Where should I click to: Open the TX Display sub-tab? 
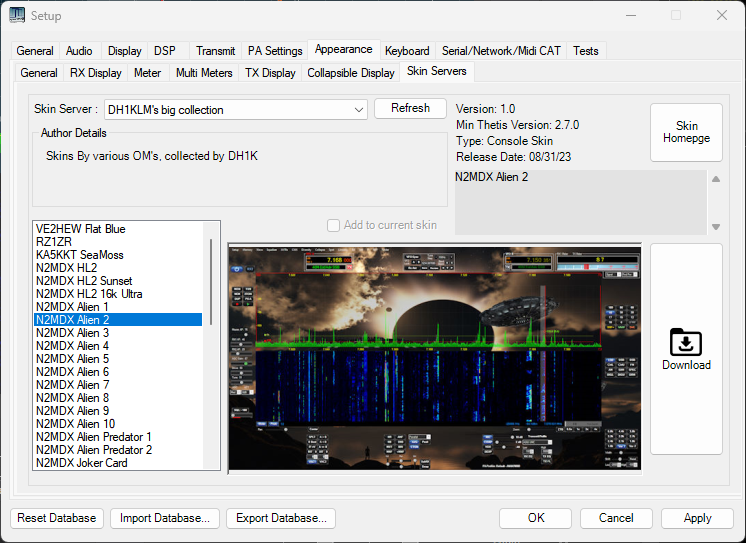click(270, 73)
